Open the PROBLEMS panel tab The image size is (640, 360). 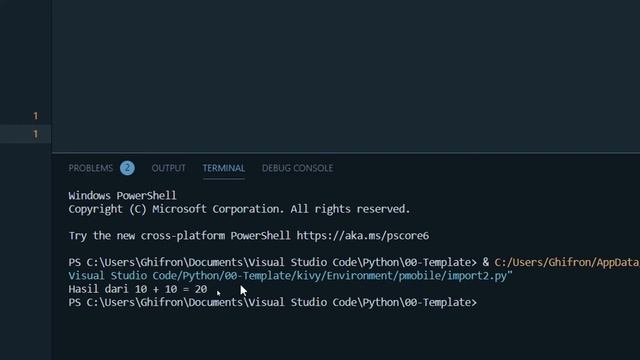pos(91,168)
